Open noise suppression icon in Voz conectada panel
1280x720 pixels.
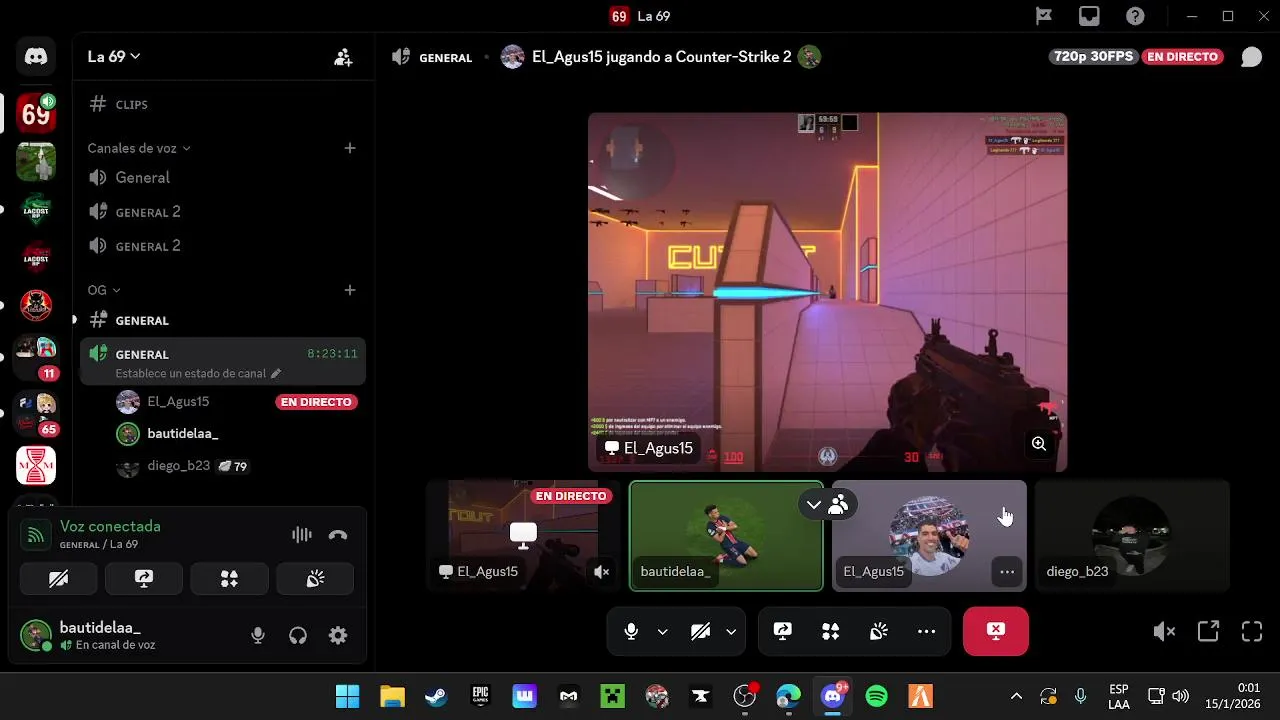[301, 535]
